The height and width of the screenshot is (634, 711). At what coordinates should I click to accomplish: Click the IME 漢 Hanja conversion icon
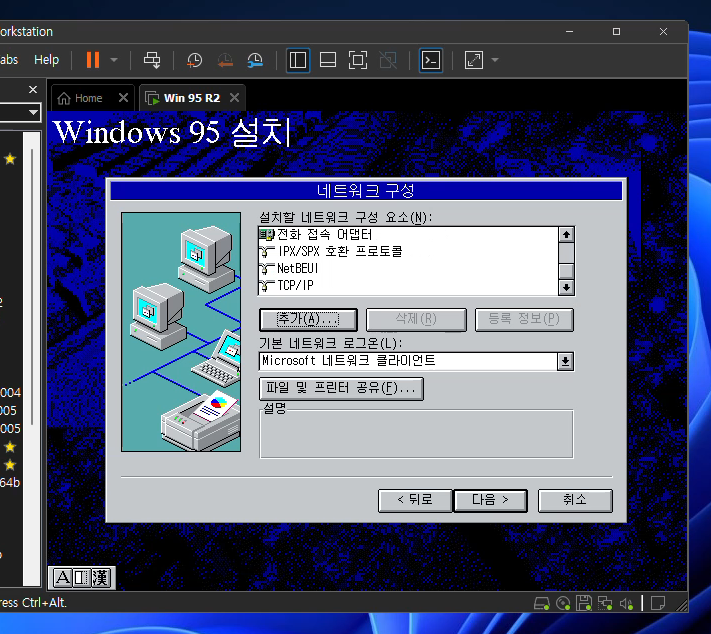pyautogui.click(x=100, y=578)
